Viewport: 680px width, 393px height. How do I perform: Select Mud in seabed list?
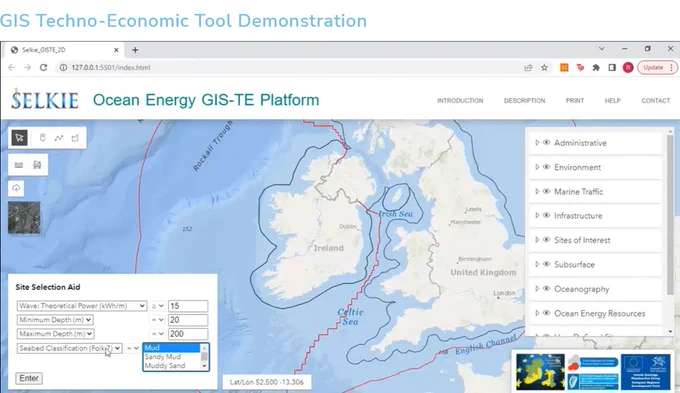pyautogui.click(x=172, y=348)
